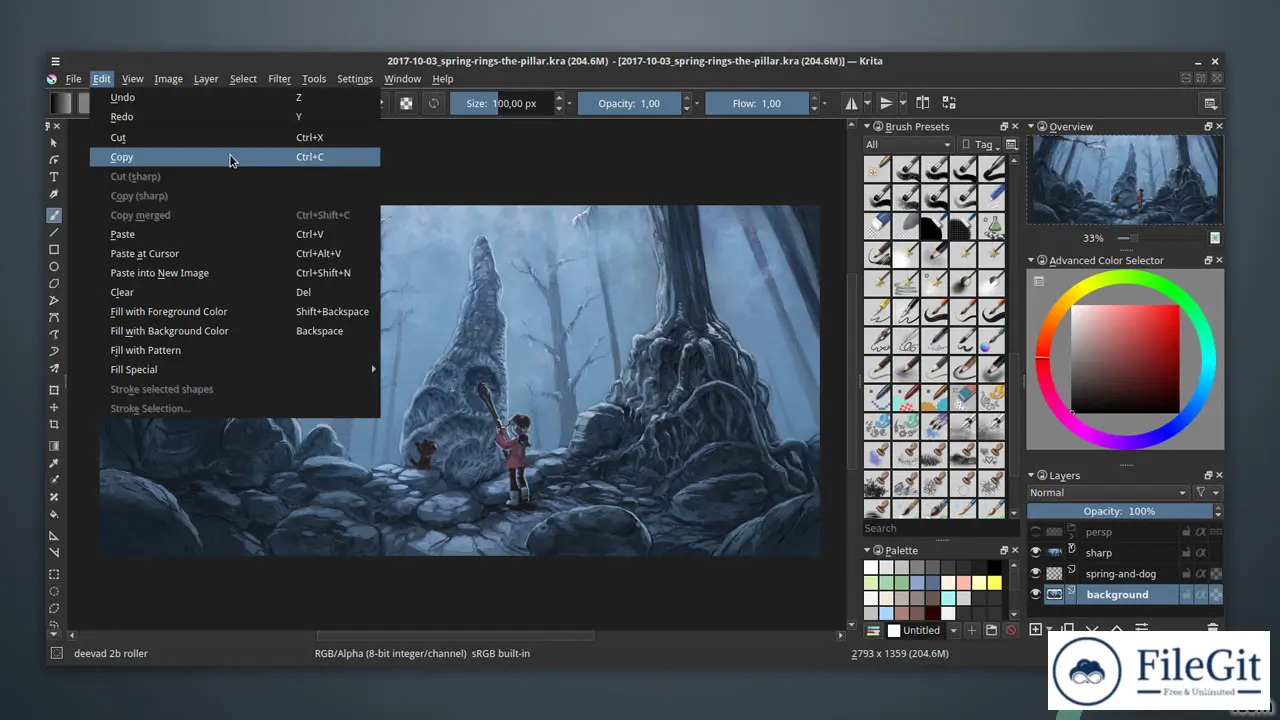
Task: Select the Polyline tool in toolbox
Action: [x=54, y=300]
